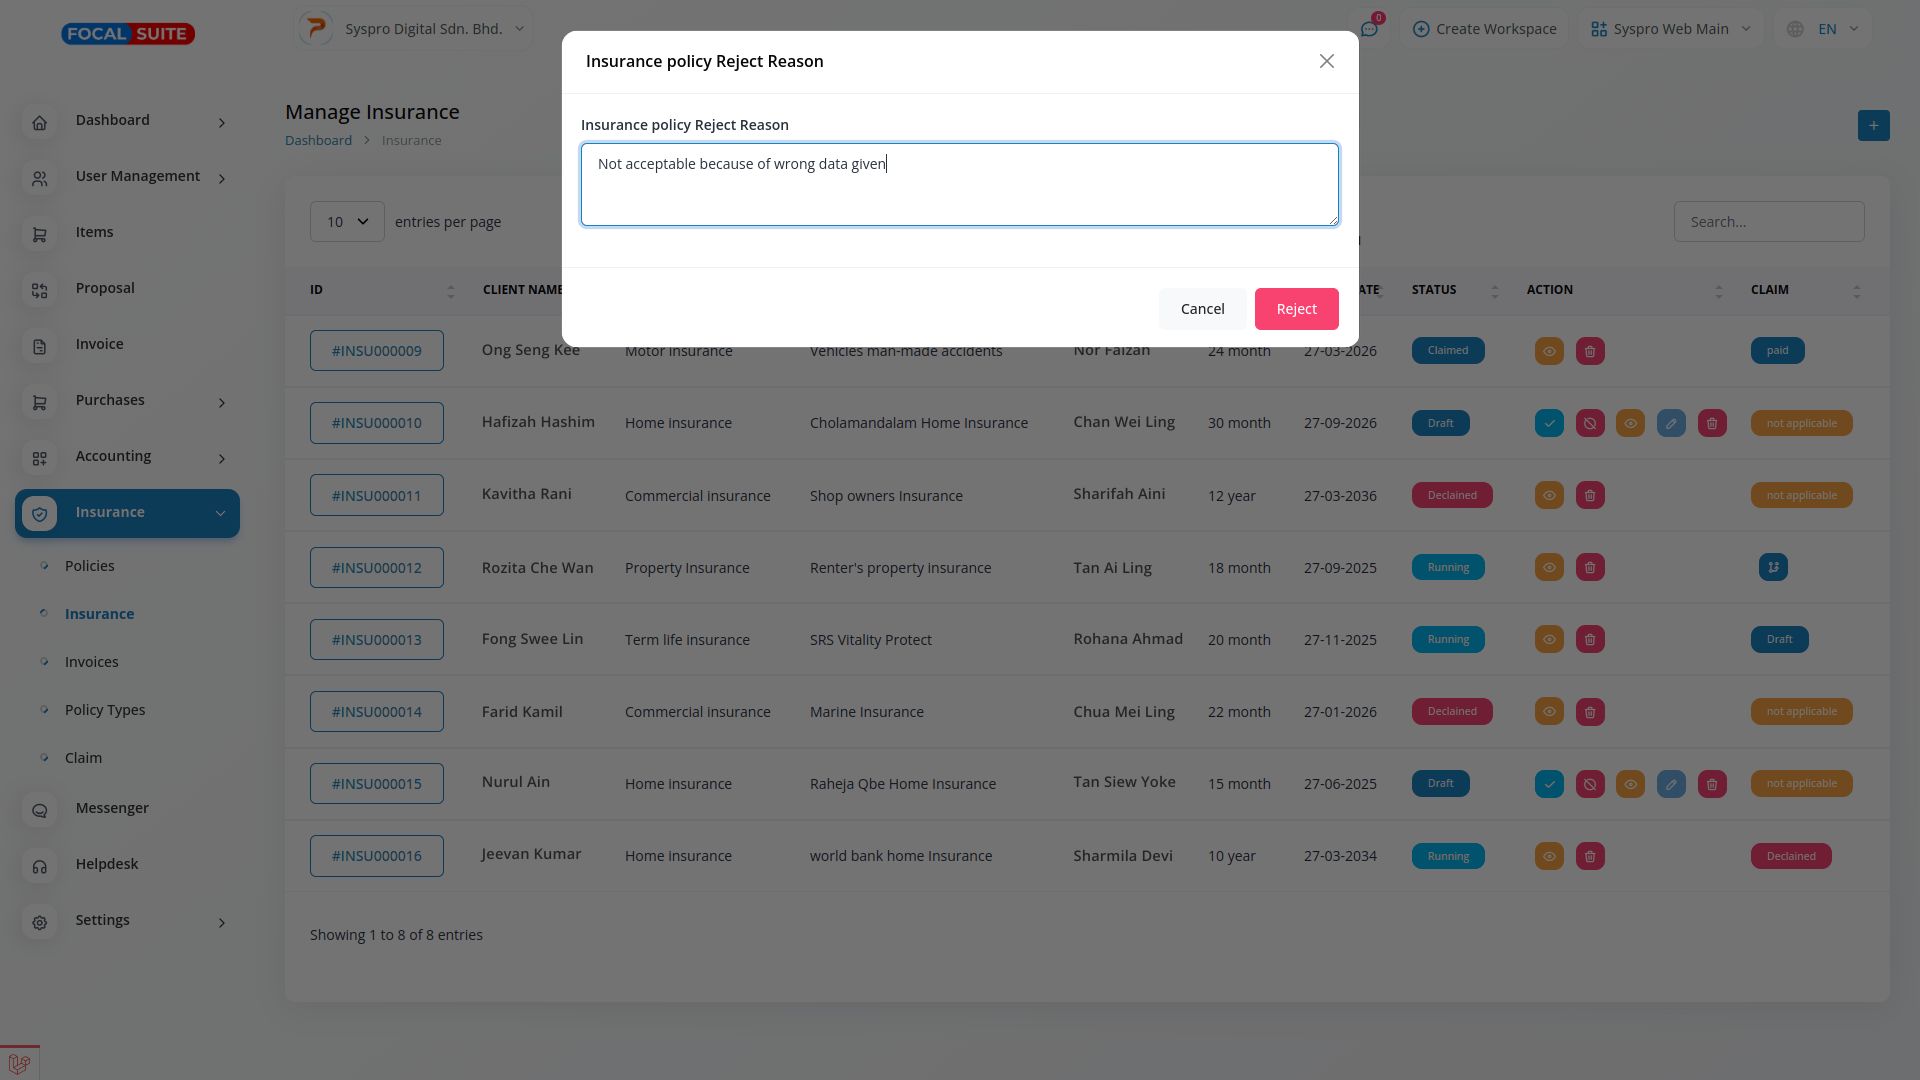View the #INSU000012 insurance with eye icon
This screenshot has height=1080, width=1920.
pos(1549,568)
